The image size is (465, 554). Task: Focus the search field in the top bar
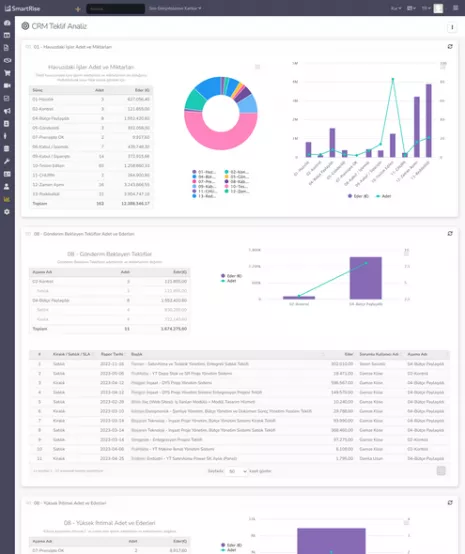(x=116, y=8)
